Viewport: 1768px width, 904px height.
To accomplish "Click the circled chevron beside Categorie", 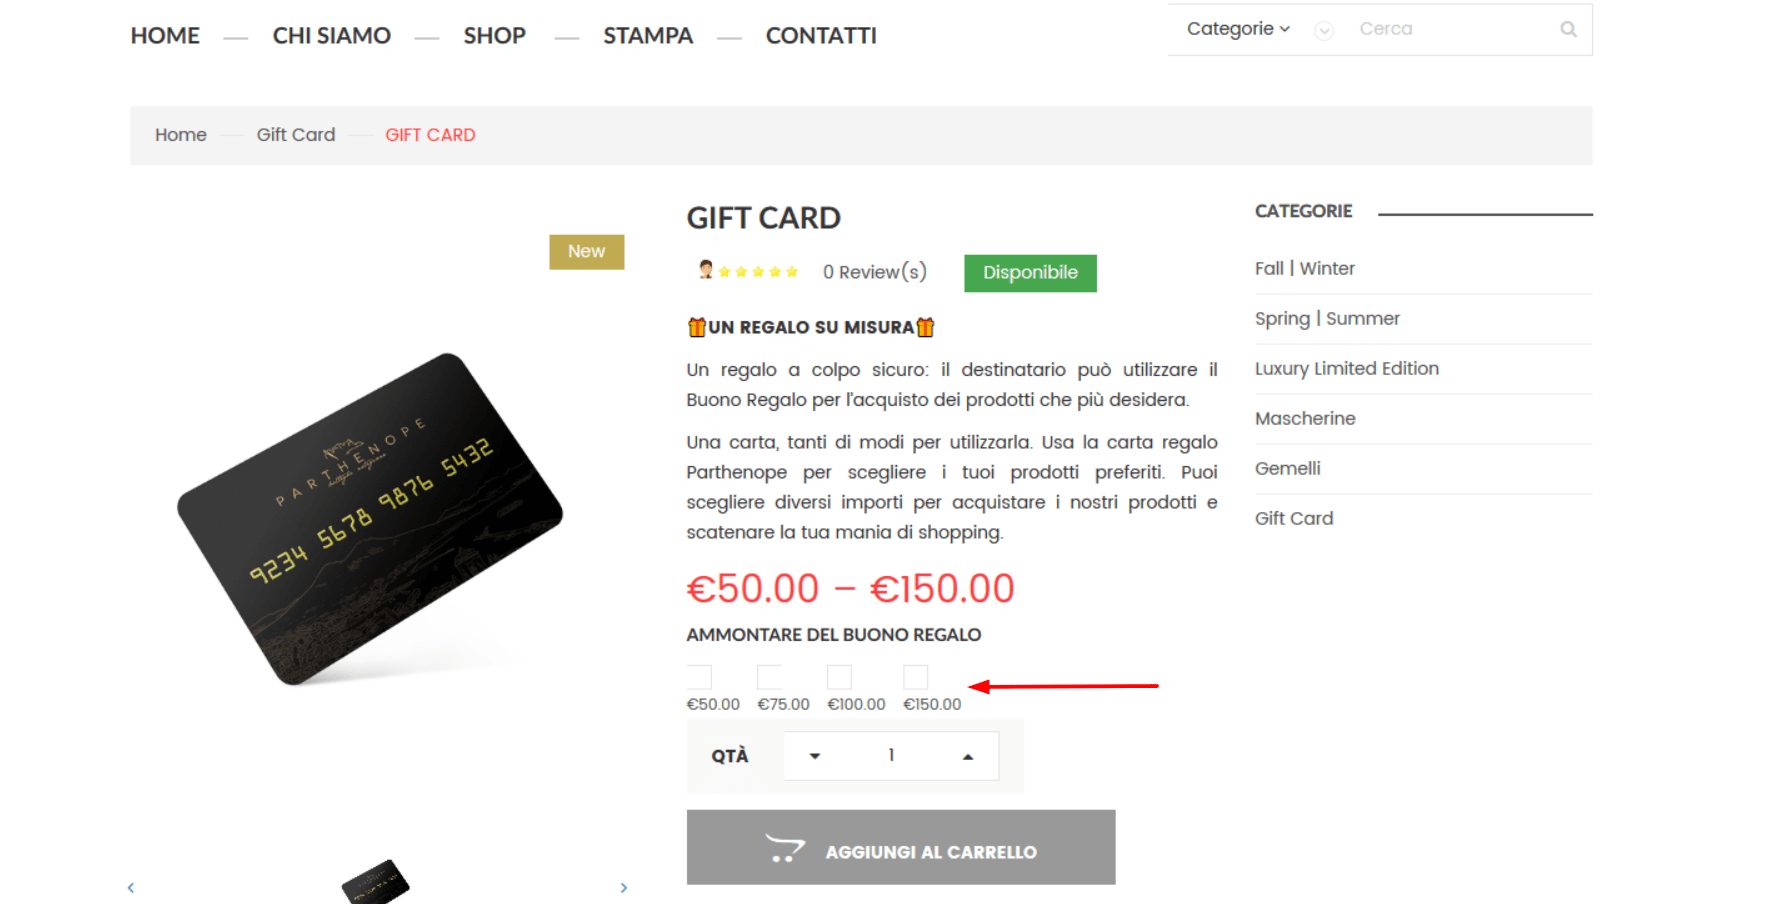I will coord(1324,30).
